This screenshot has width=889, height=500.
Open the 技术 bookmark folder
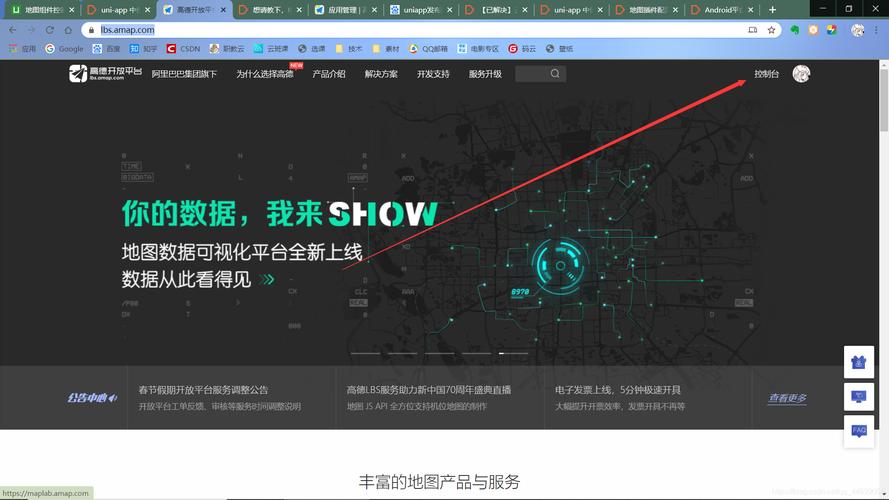pos(349,49)
